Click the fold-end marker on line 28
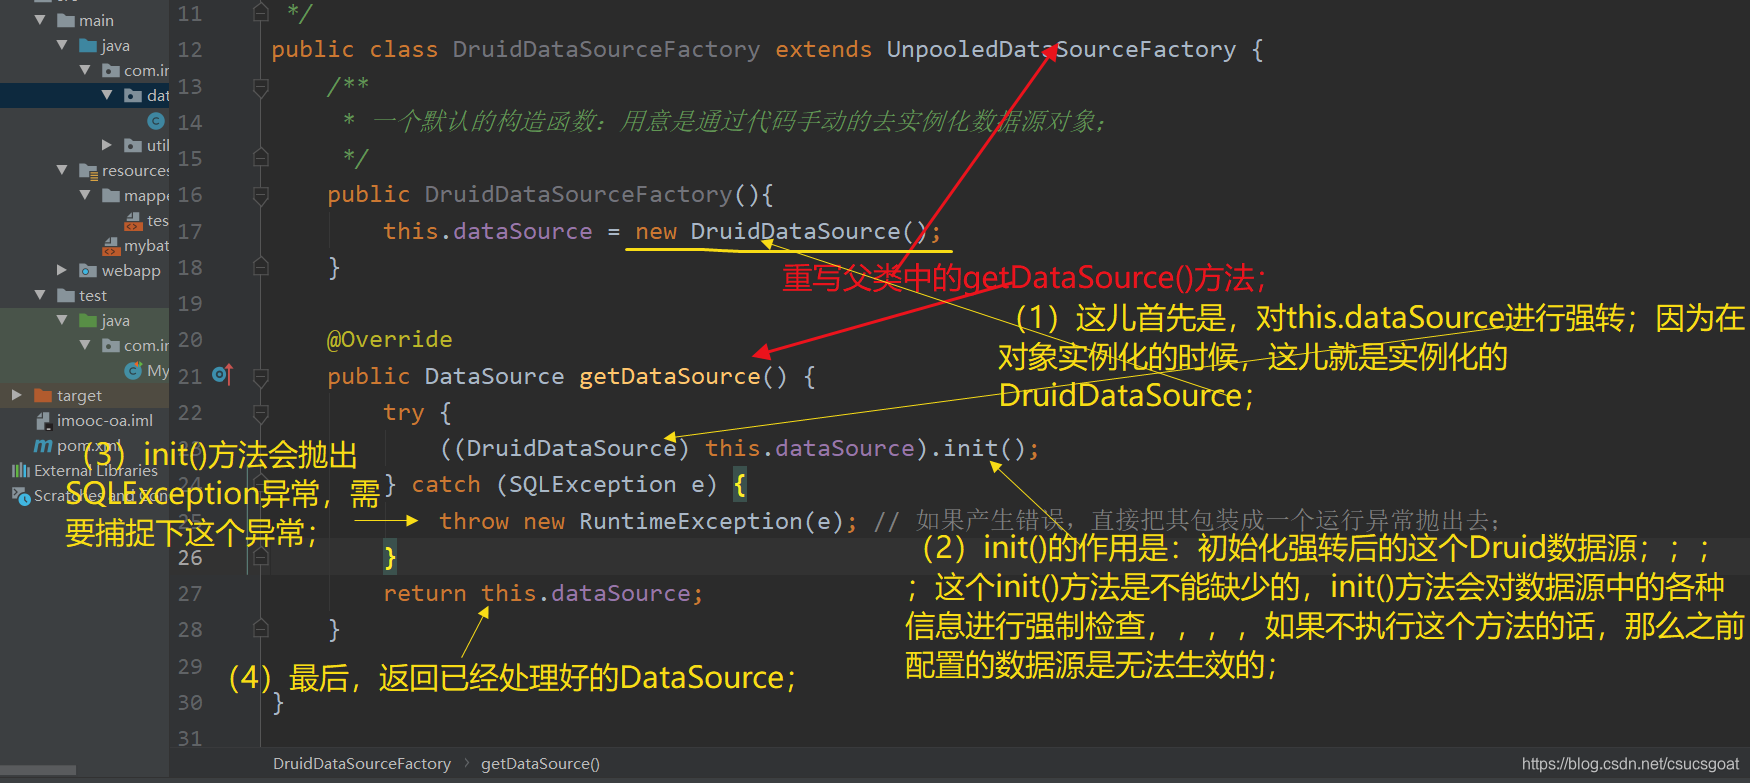The width and height of the screenshot is (1750, 783). tap(261, 629)
